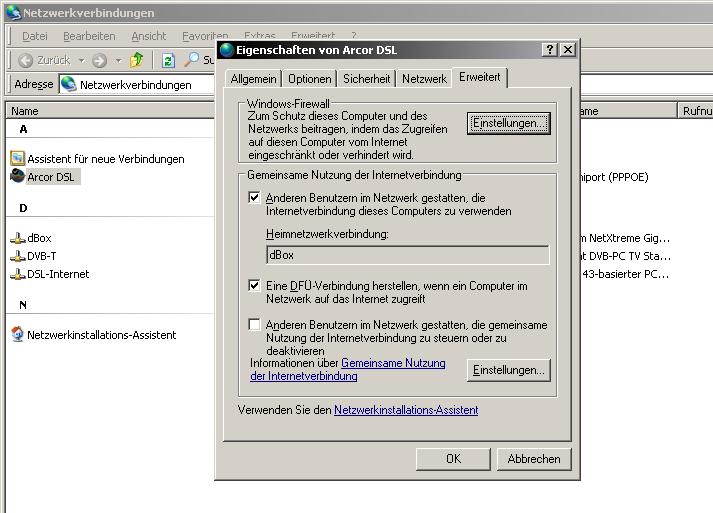Select the Arcor DSL connection icon
This screenshot has height=513, width=713.
pyautogui.click(x=17, y=177)
